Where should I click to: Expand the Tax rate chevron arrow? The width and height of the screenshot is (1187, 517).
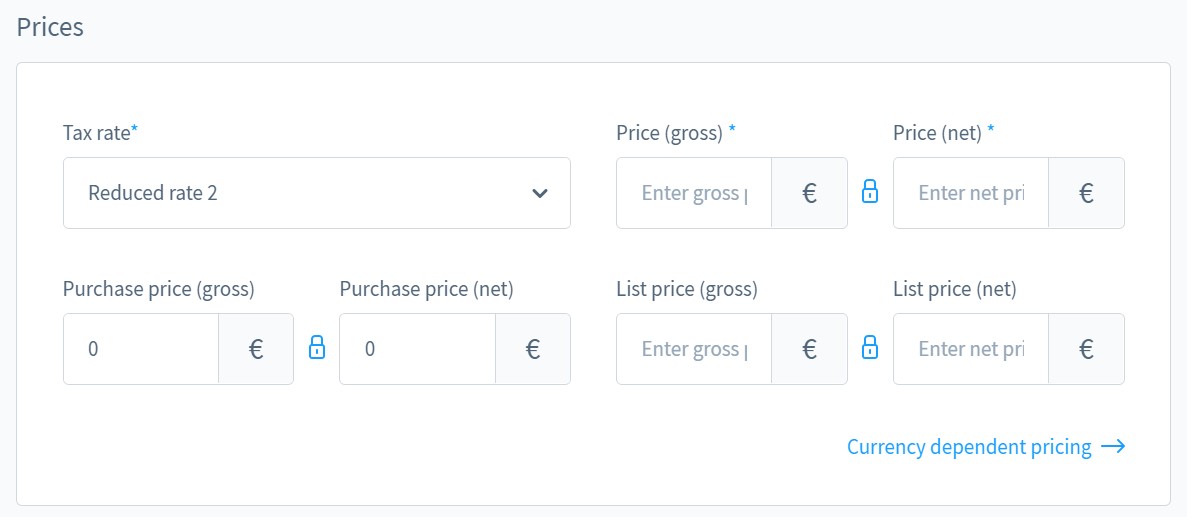[x=539, y=193]
